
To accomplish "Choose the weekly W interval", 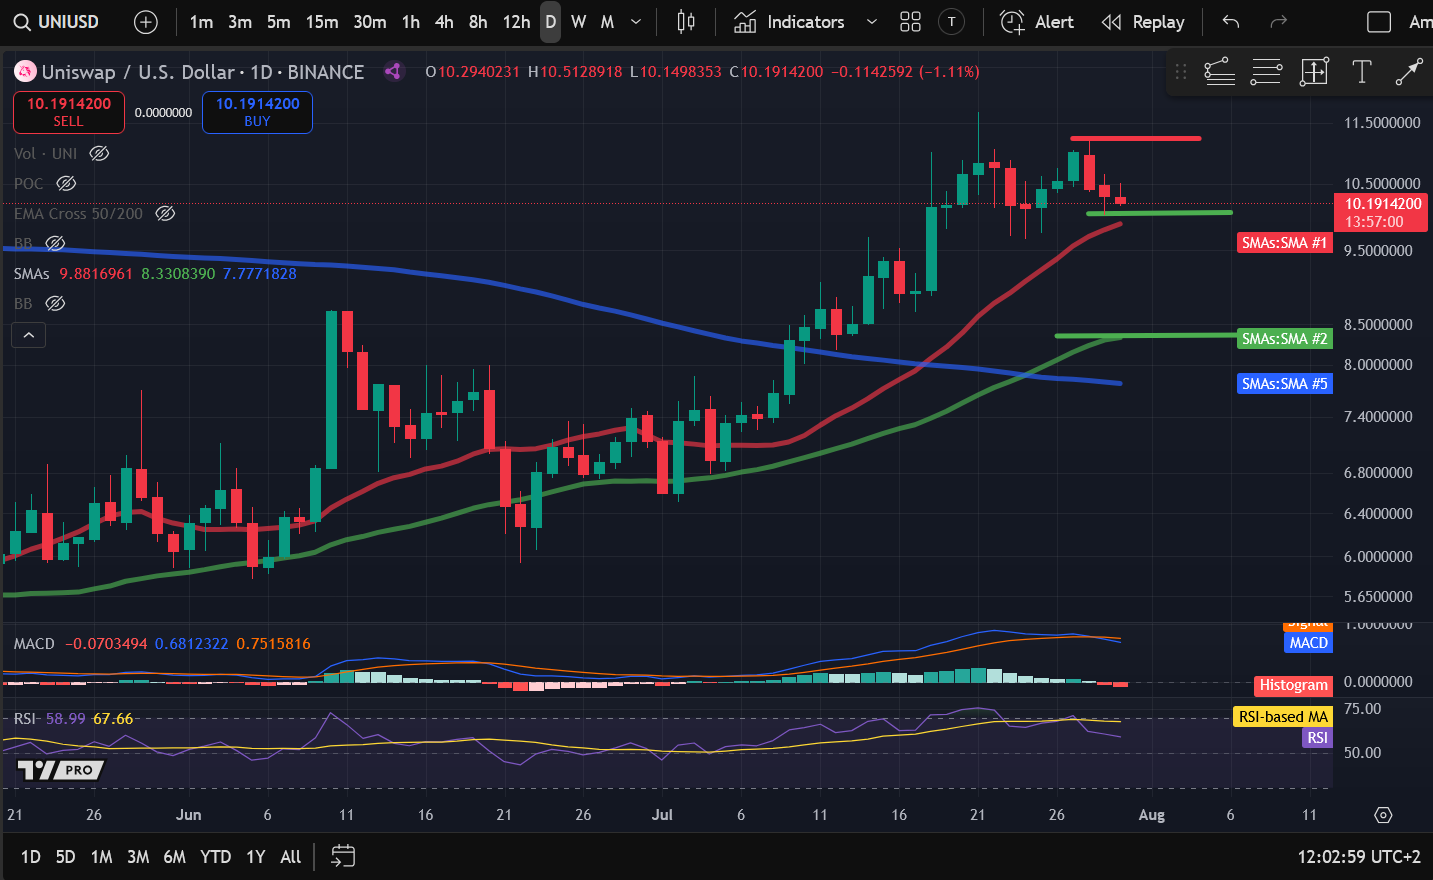I will click(578, 22).
